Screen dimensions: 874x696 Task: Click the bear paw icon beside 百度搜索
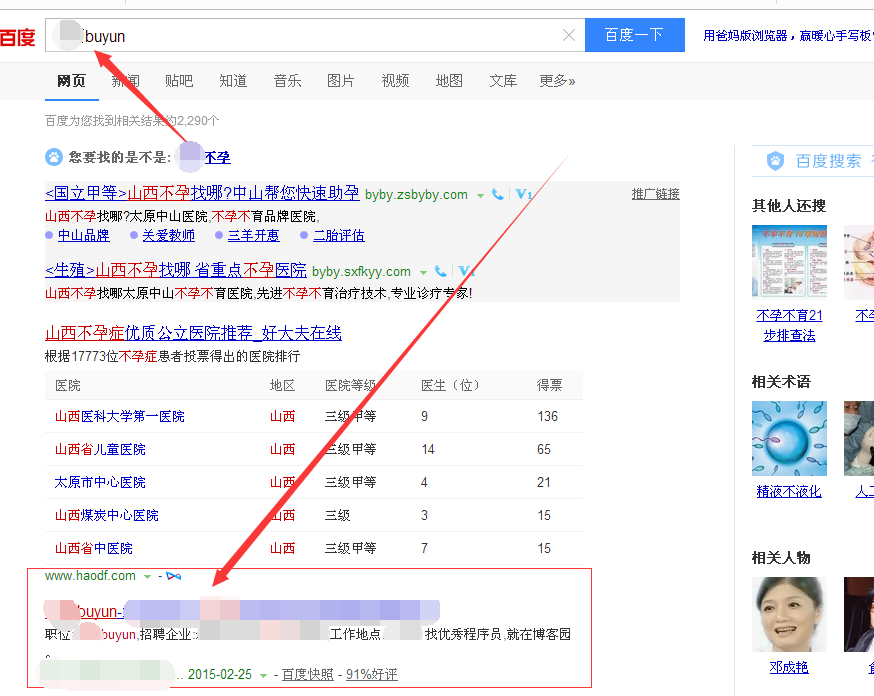[775, 161]
